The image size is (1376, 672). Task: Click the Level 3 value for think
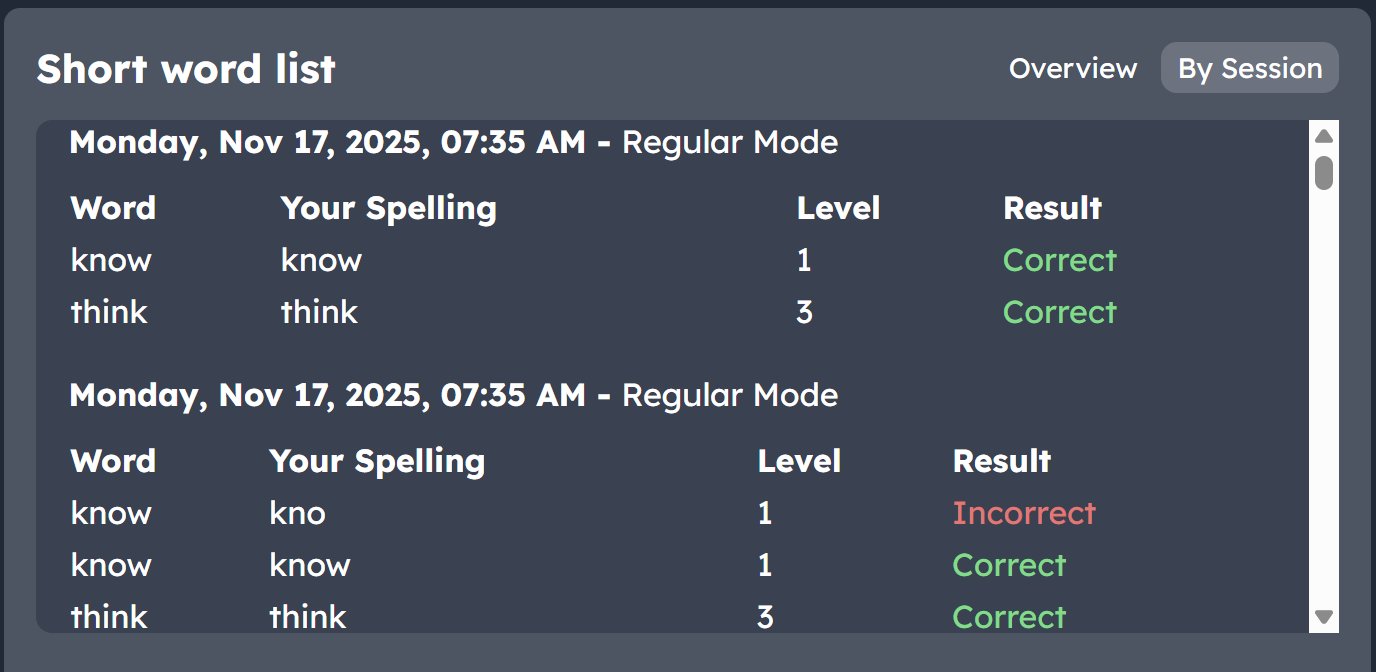click(x=805, y=311)
